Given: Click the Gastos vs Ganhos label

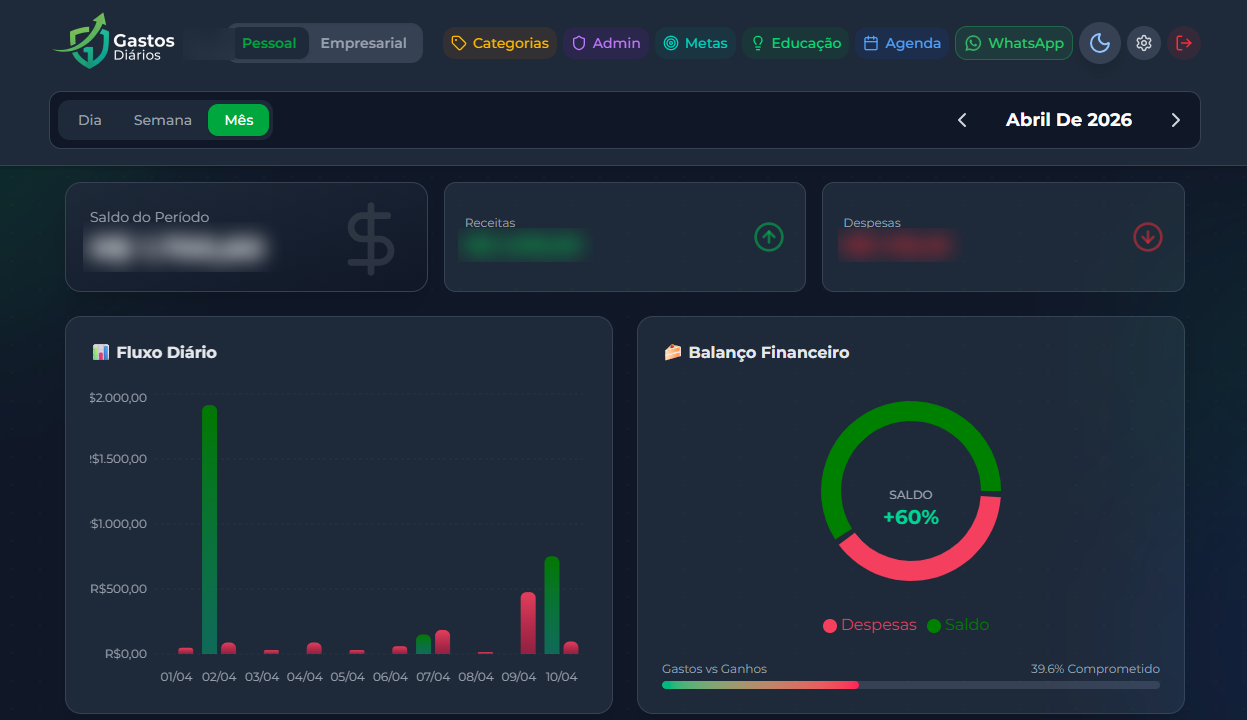Looking at the screenshot, I should tap(714, 669).
